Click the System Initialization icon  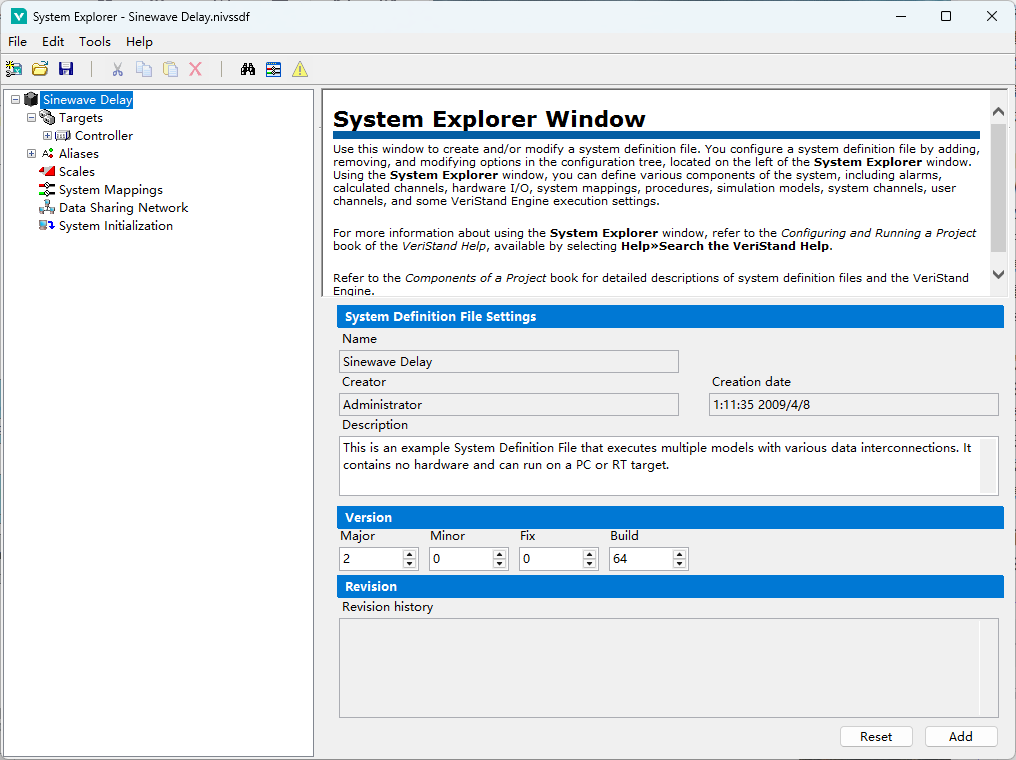pos(47,225)
